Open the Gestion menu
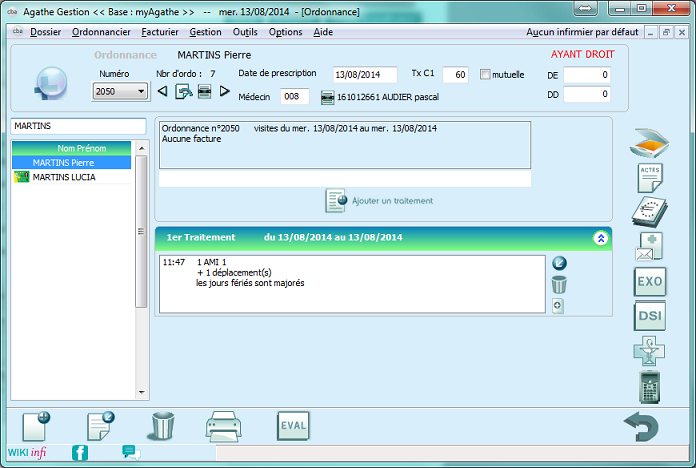 click(x=205, y=32)
